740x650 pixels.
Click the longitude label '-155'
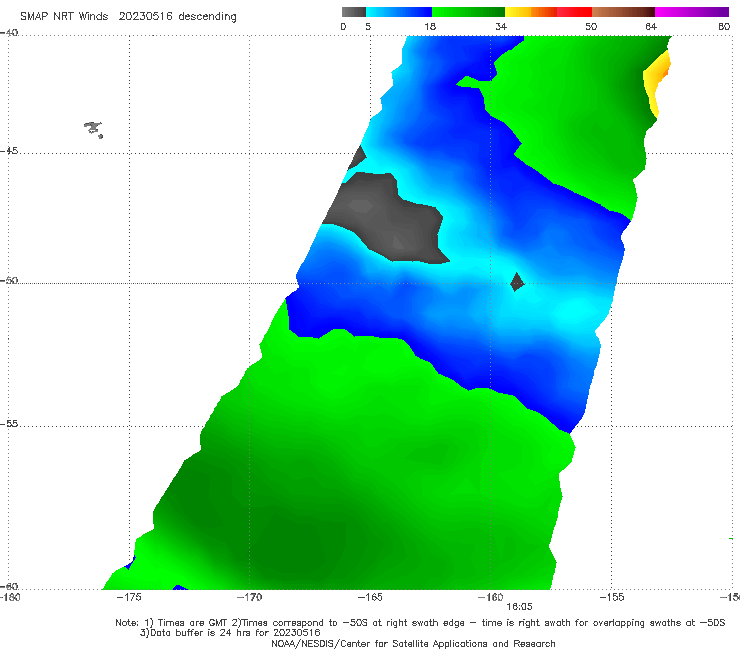tap(612, 597)
